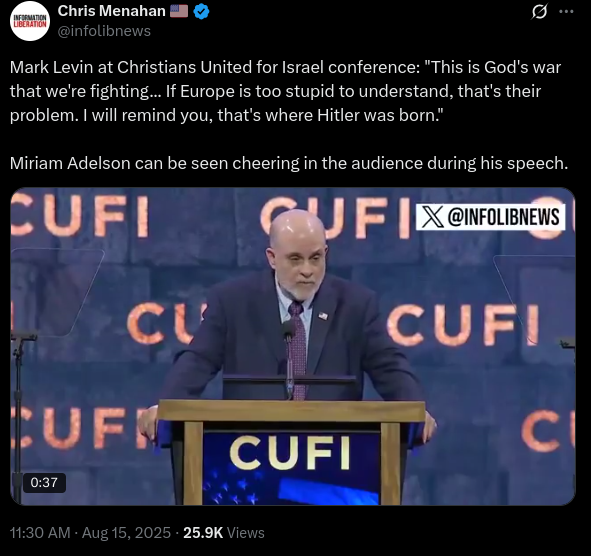Click the blue verified checkmark badge
591x556 pixels.
[201, 12]
